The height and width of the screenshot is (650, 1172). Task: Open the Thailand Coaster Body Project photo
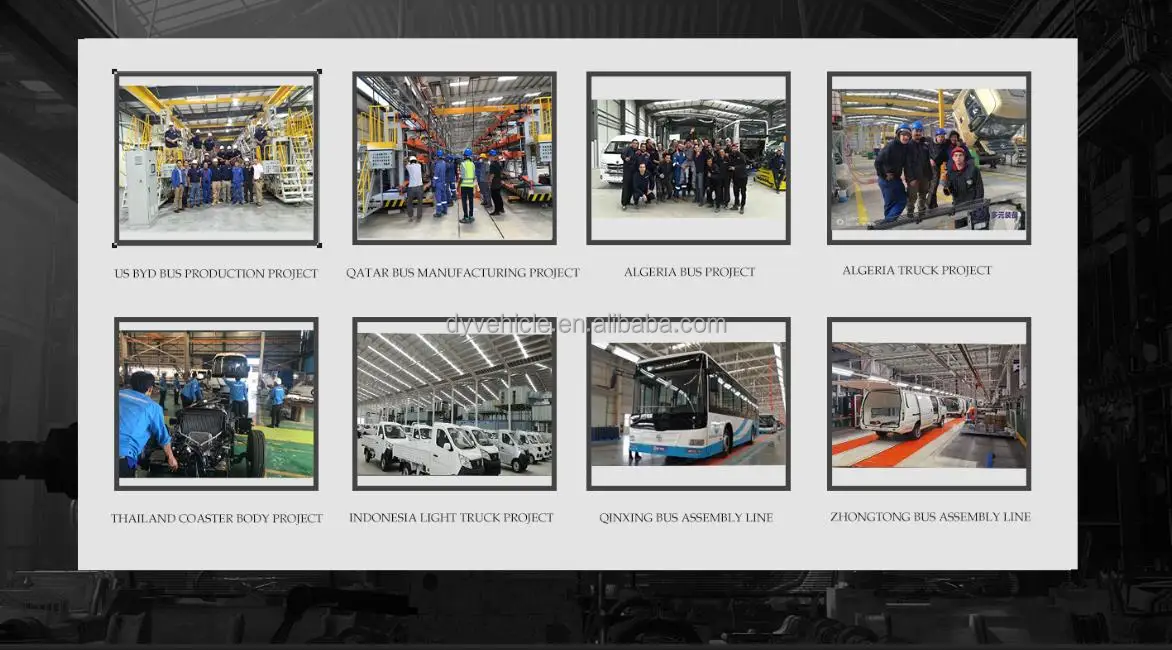(216, 403)
